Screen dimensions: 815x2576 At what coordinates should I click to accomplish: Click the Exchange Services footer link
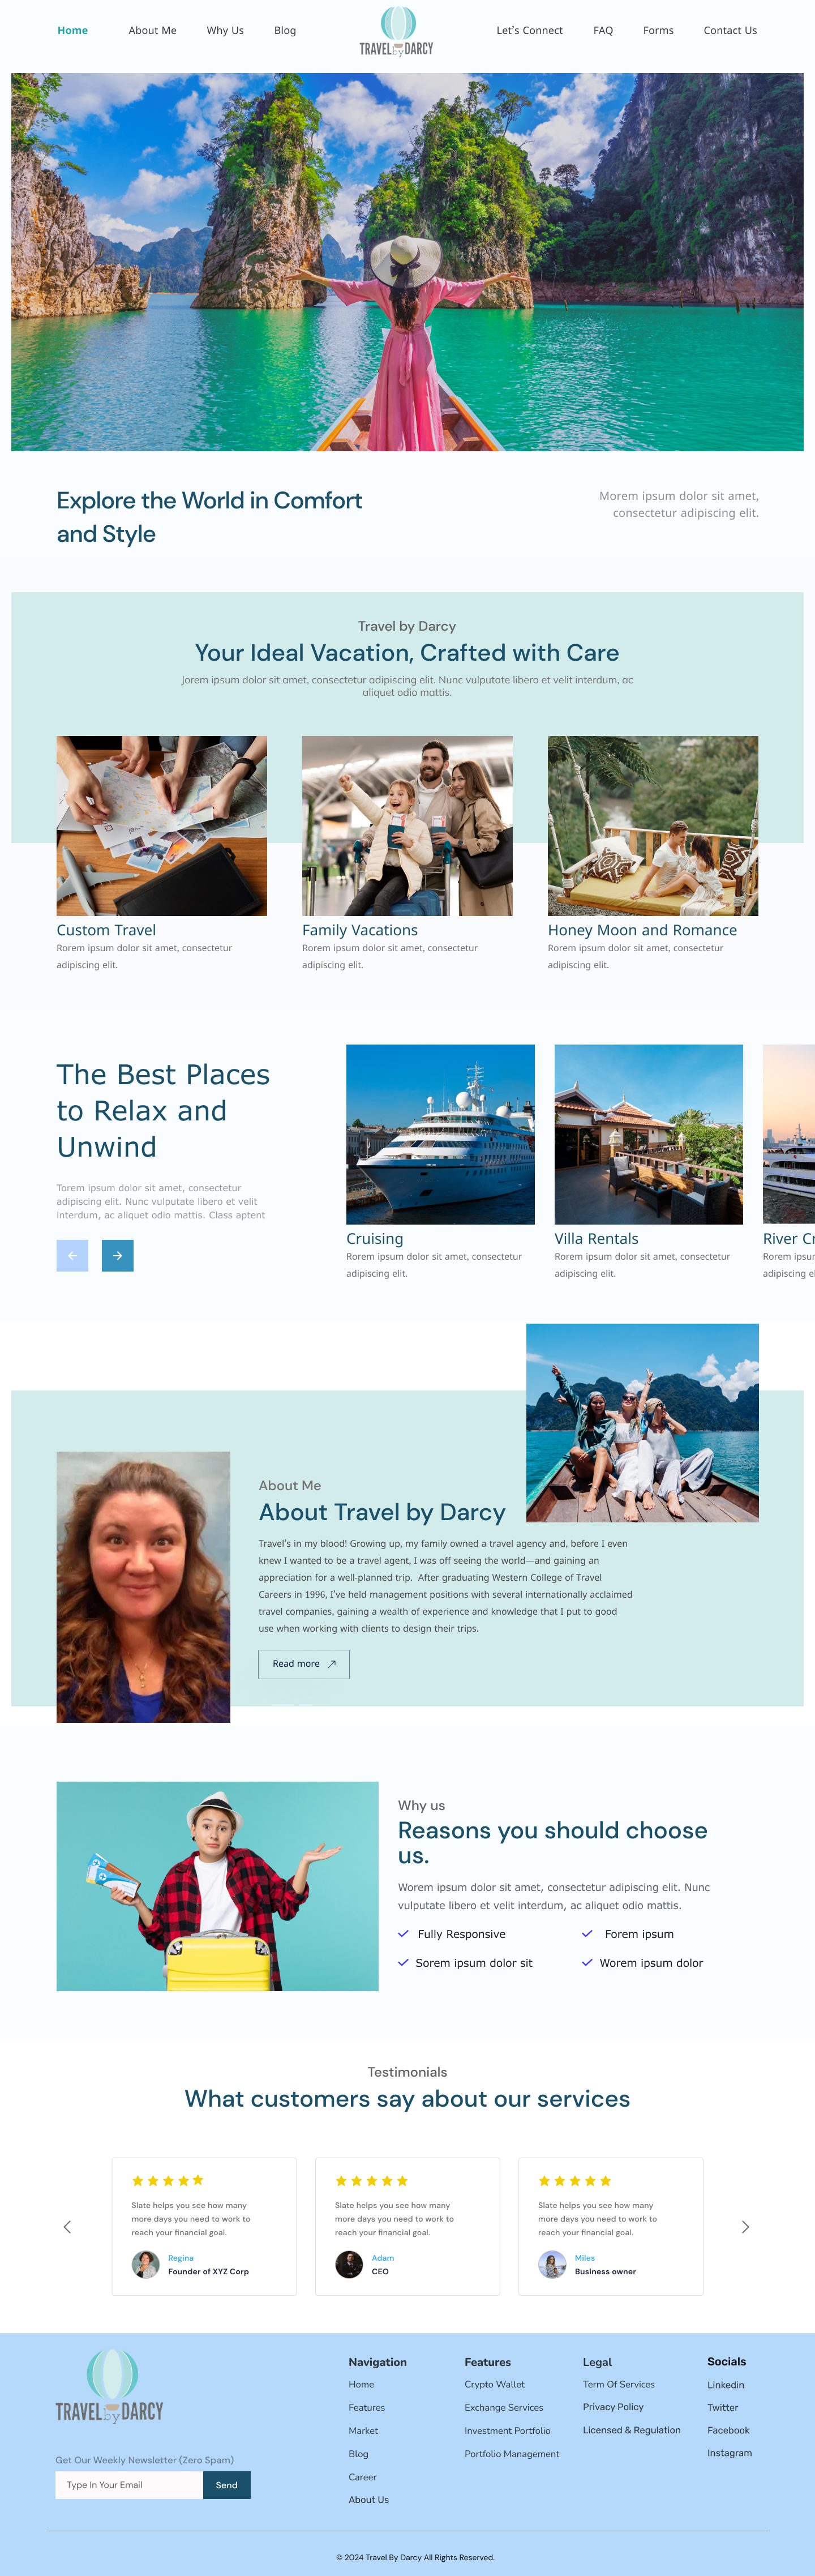point(504,2407)
